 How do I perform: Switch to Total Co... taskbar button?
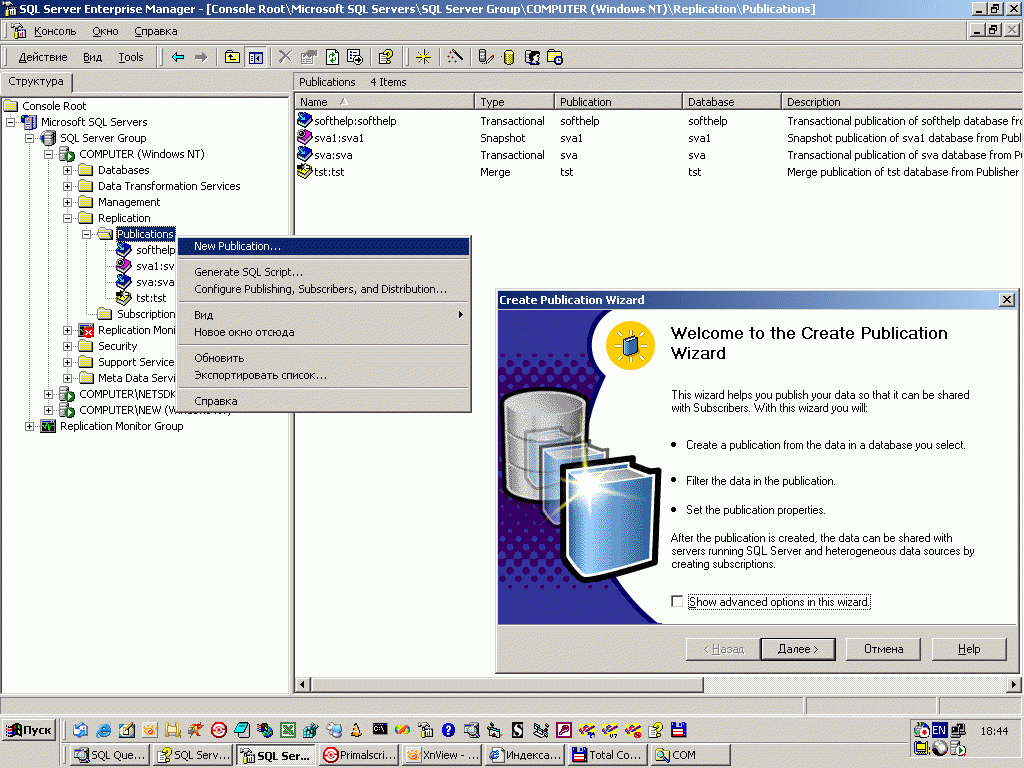(x=607, y=755)
